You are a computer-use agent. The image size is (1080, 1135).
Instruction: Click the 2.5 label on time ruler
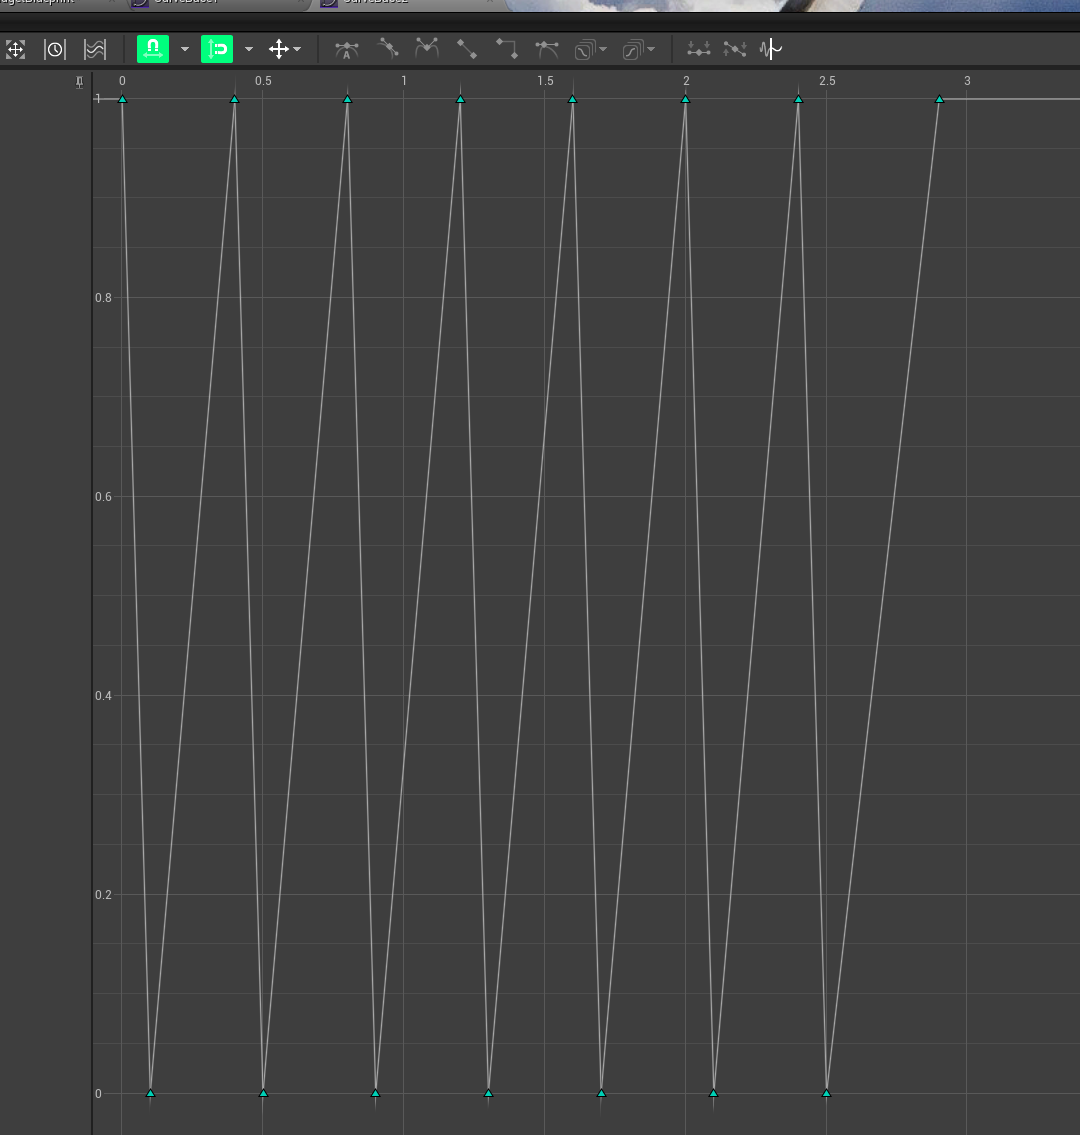pyautogui.click(x=827, y=81)
